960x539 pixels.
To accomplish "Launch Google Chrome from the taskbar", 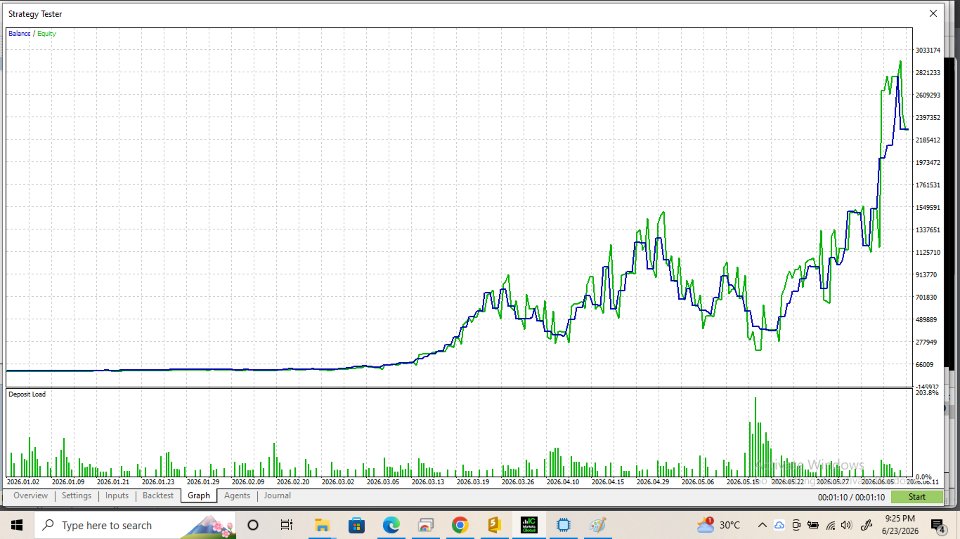I will click(460, 525).
